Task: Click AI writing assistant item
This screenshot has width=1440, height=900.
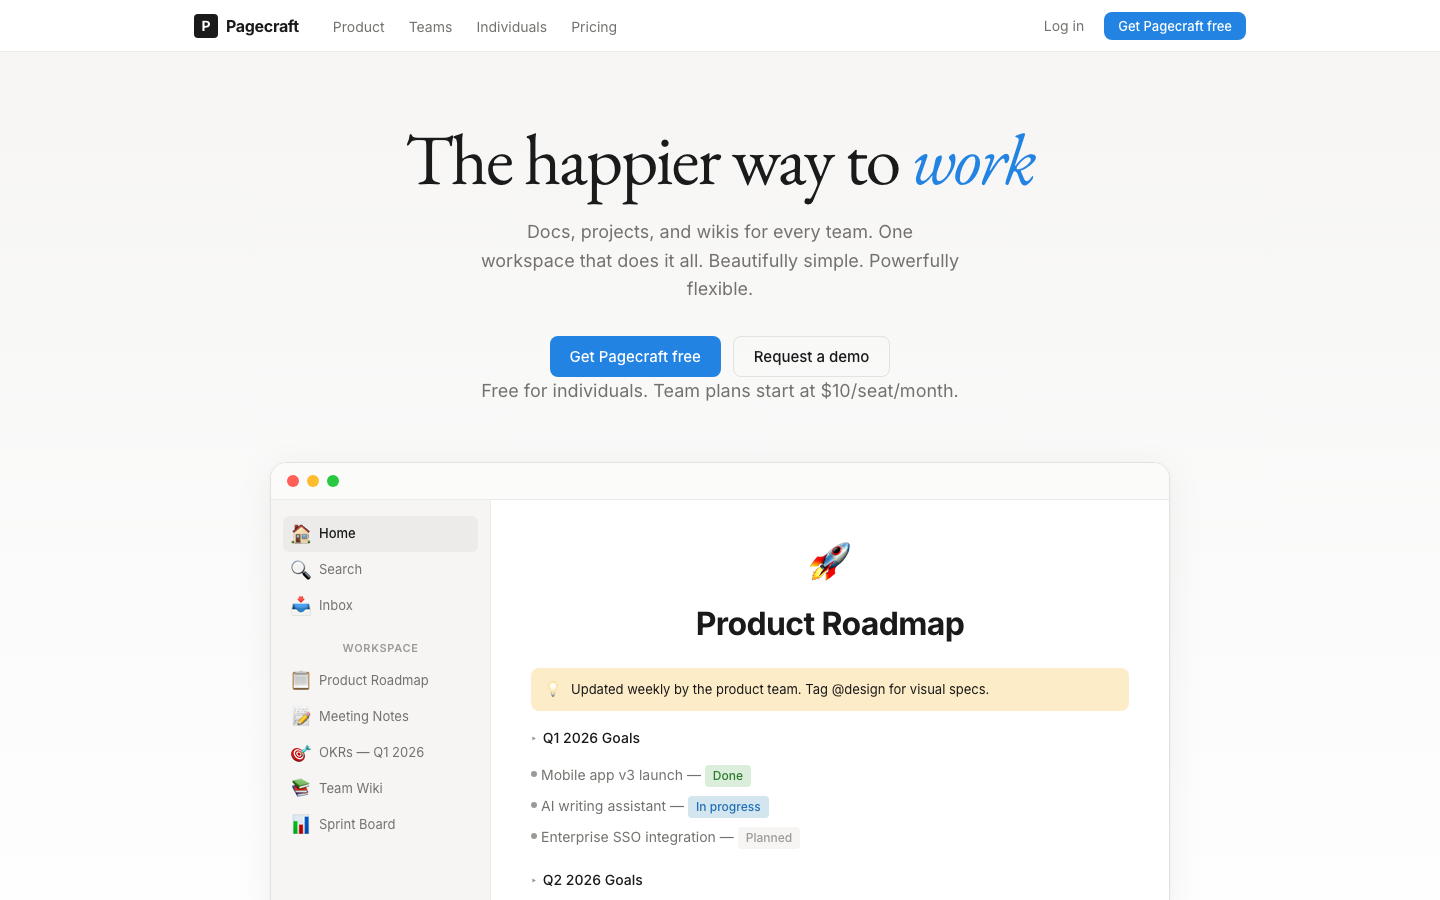Action: click(603, 807)
